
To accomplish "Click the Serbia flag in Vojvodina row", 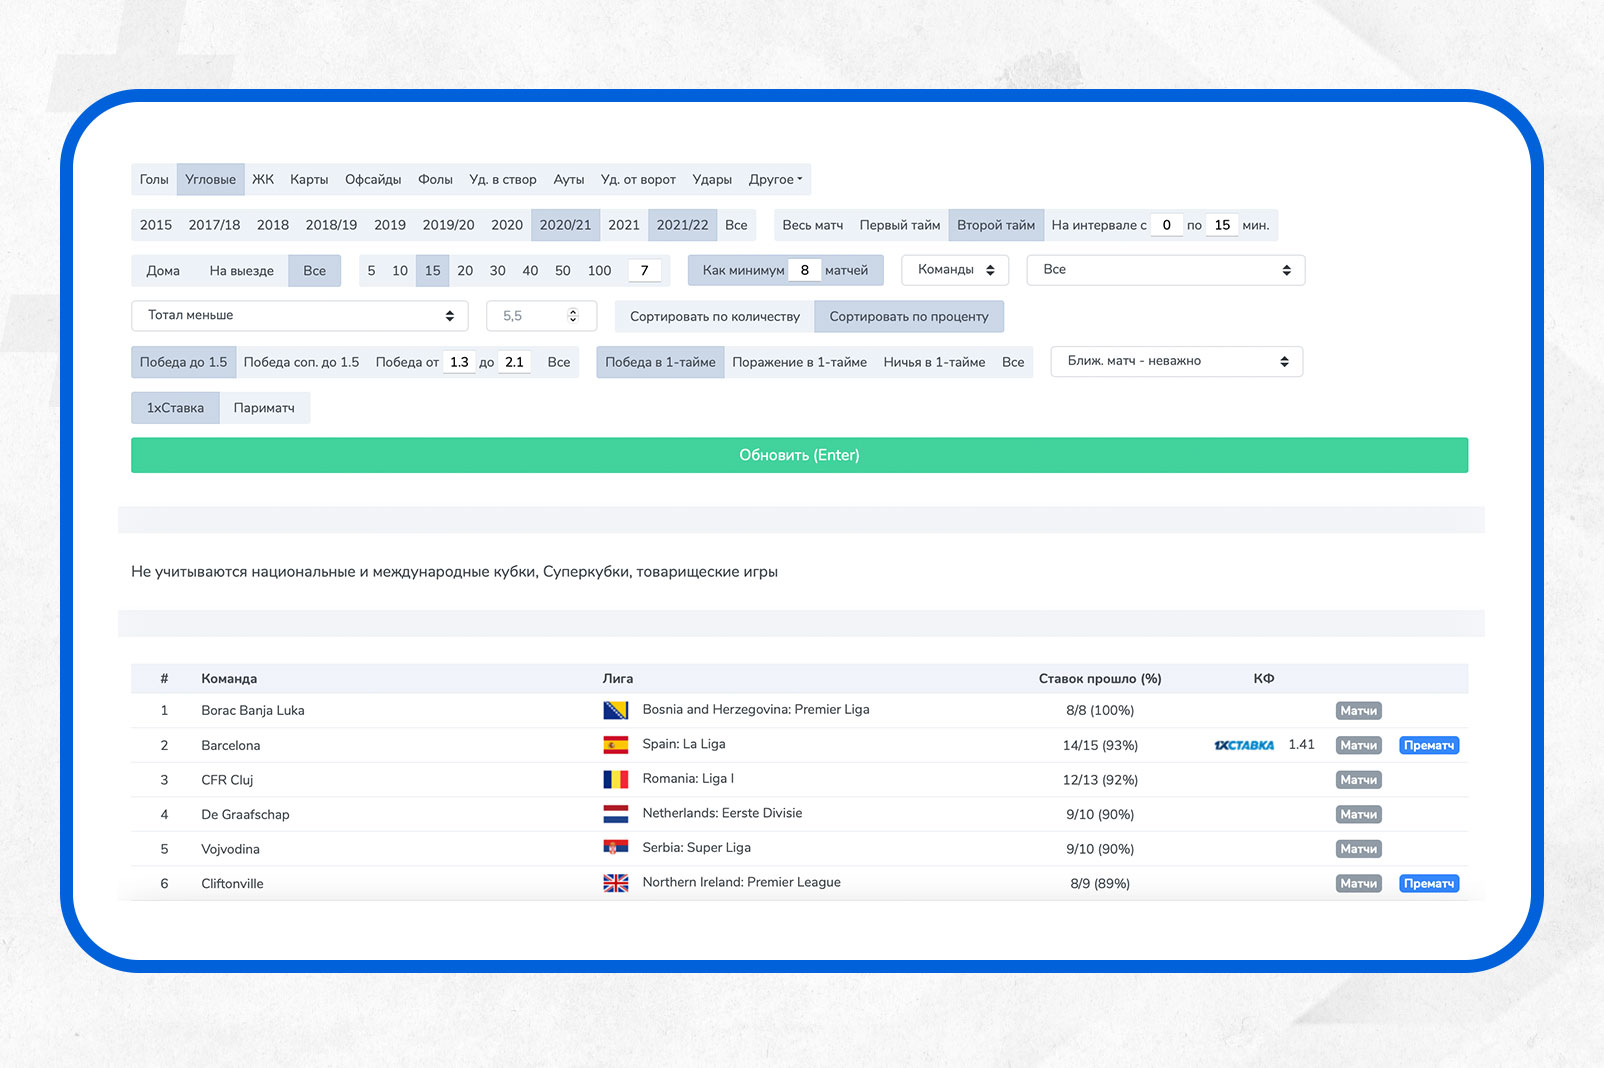I will pos(615,848).
